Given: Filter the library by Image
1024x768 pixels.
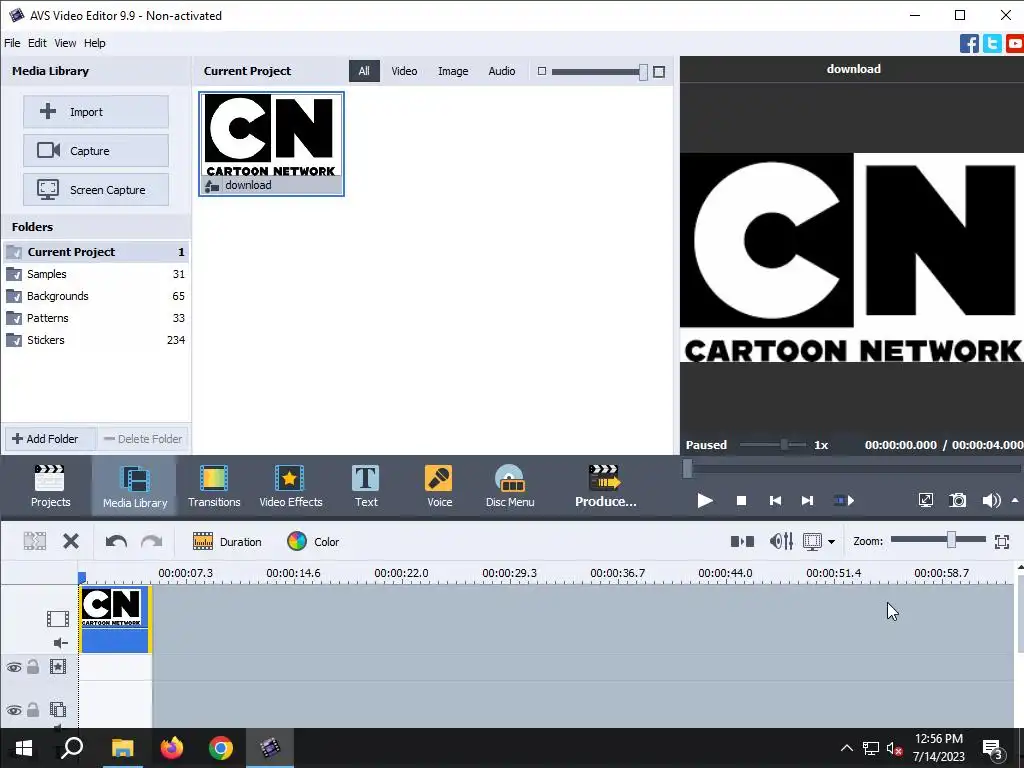Looking at the screenshot, I should pyautogui.click(x=453, y=71).
